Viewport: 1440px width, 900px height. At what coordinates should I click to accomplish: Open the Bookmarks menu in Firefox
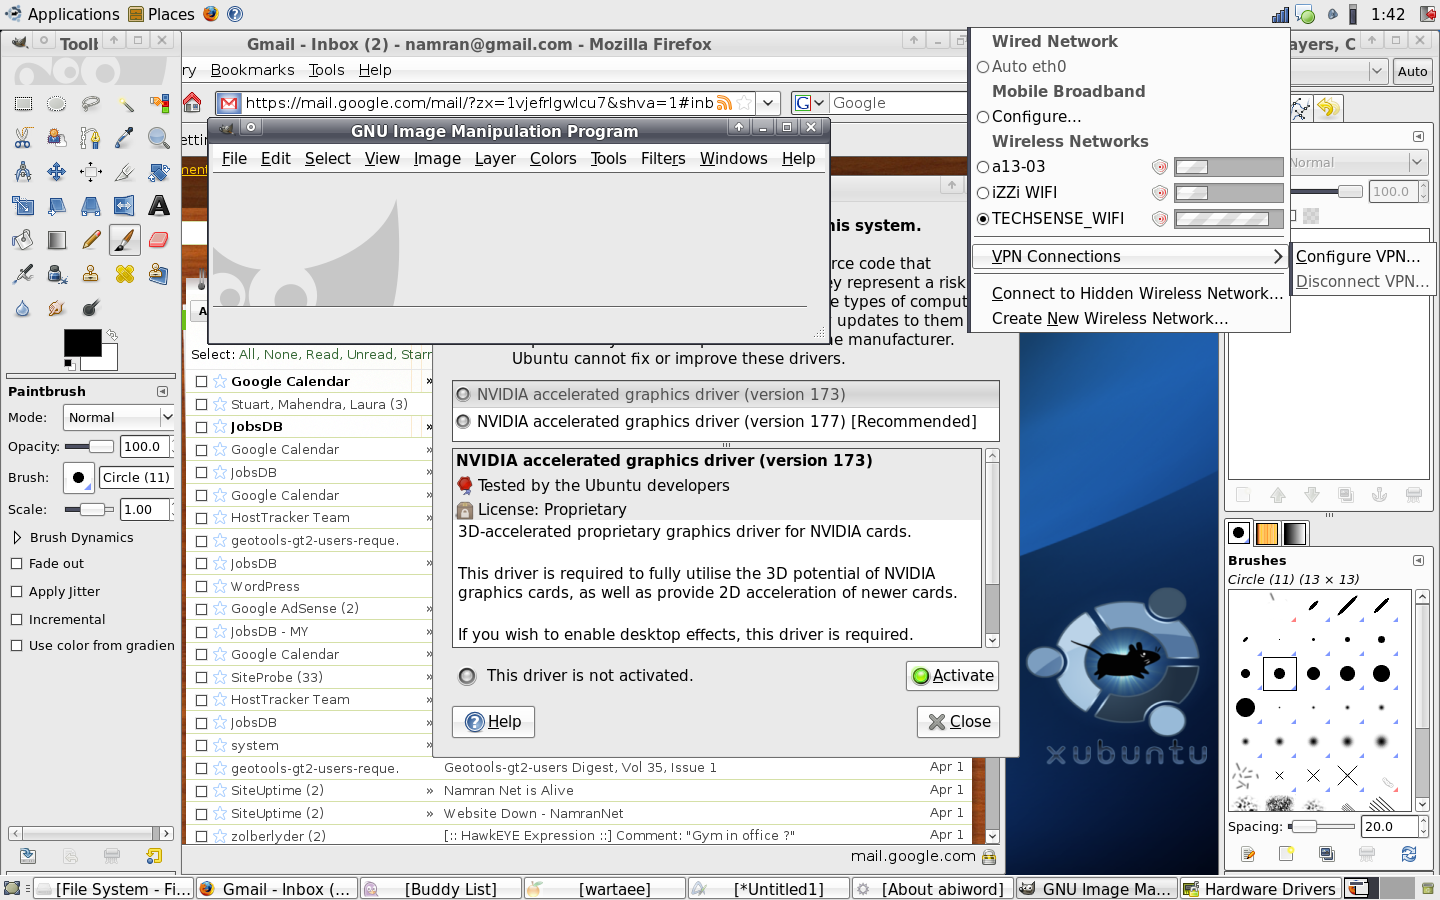tap(252, 70)
